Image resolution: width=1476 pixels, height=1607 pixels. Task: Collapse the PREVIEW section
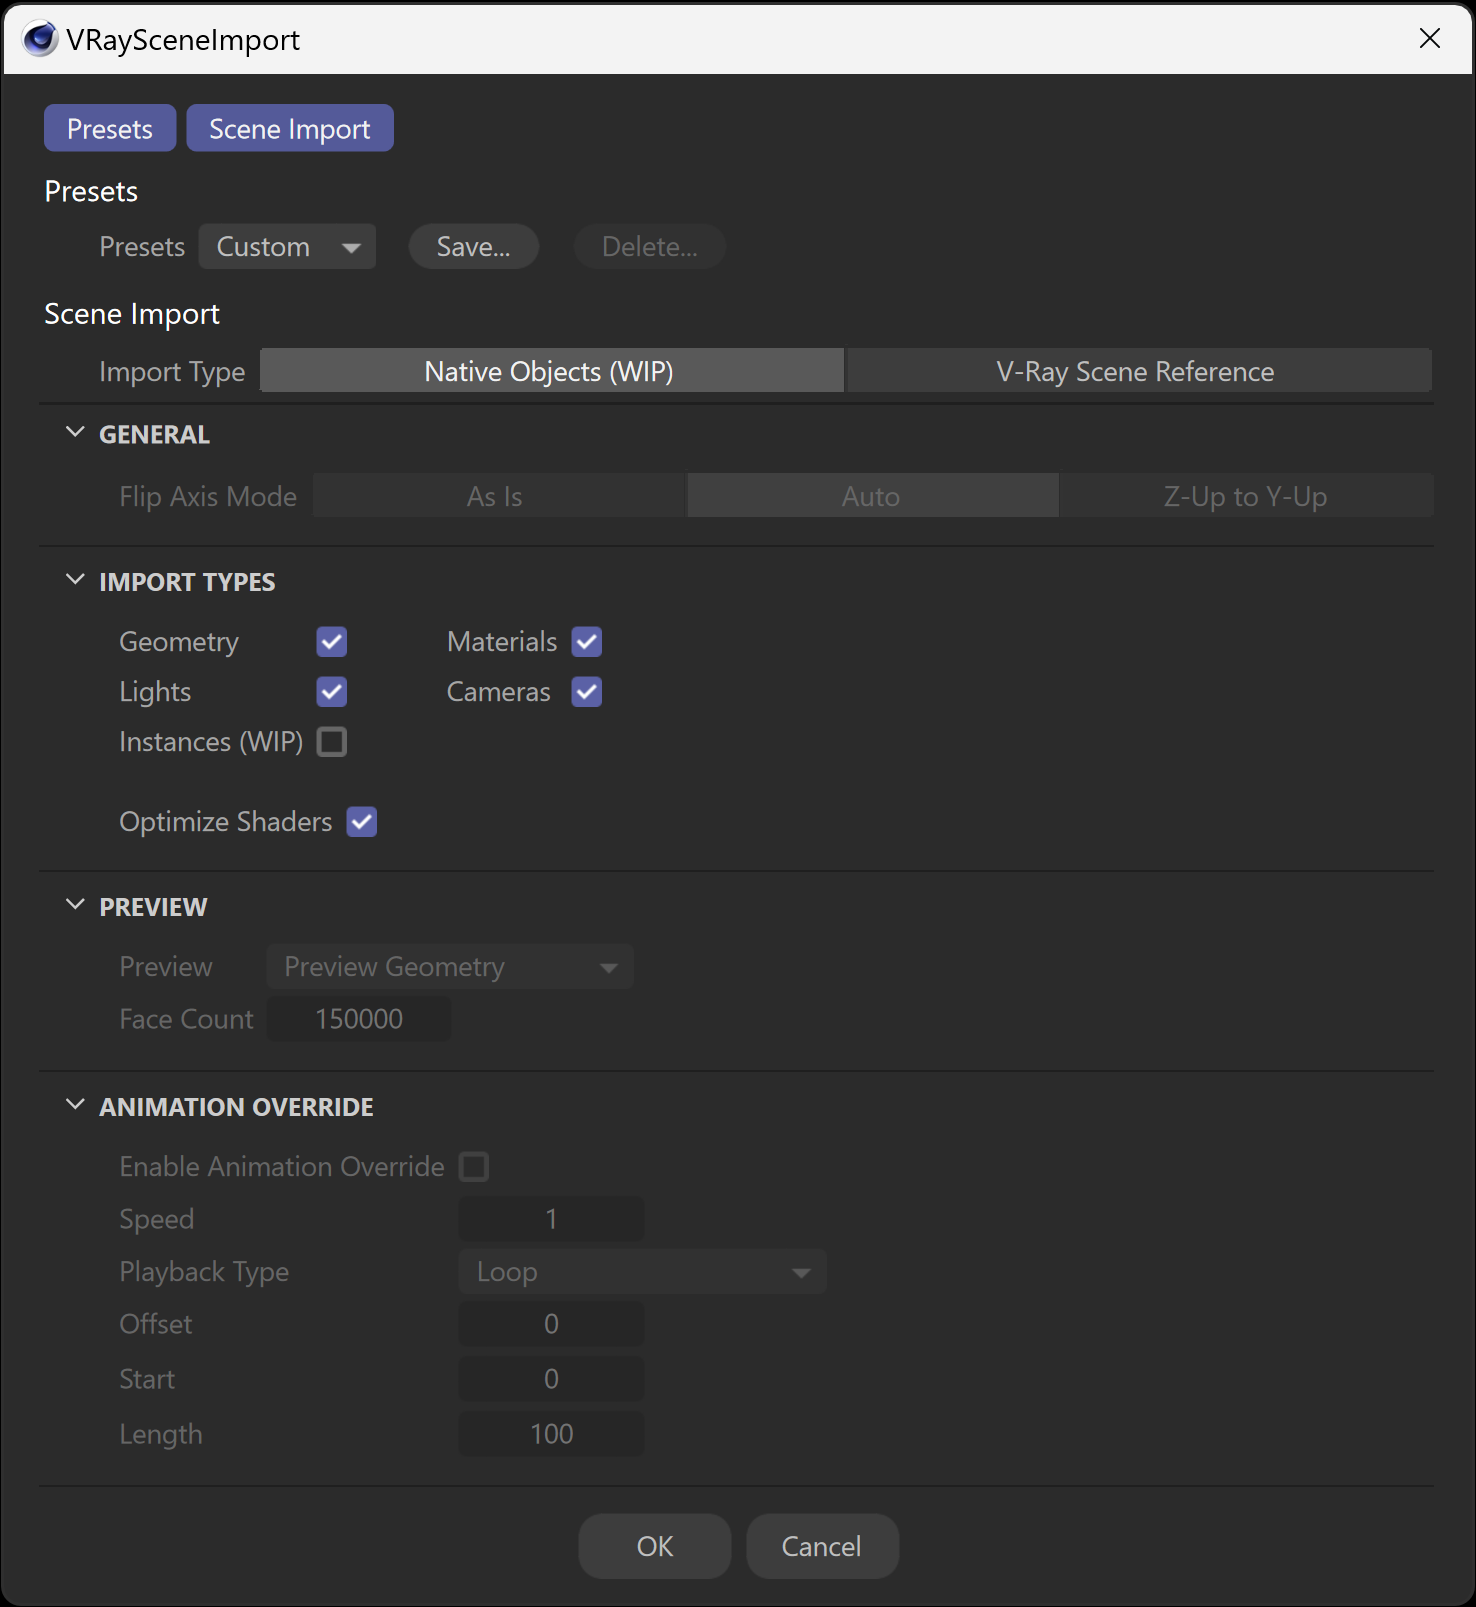click(x=75, y=905)
